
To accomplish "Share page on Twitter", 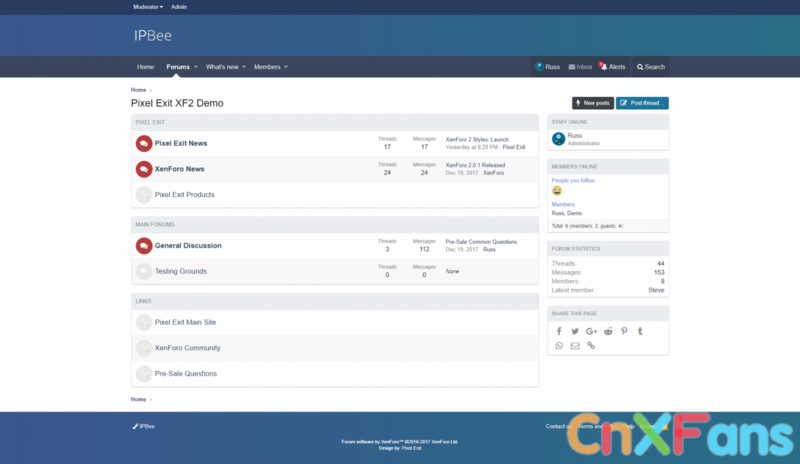I will 575,331.
